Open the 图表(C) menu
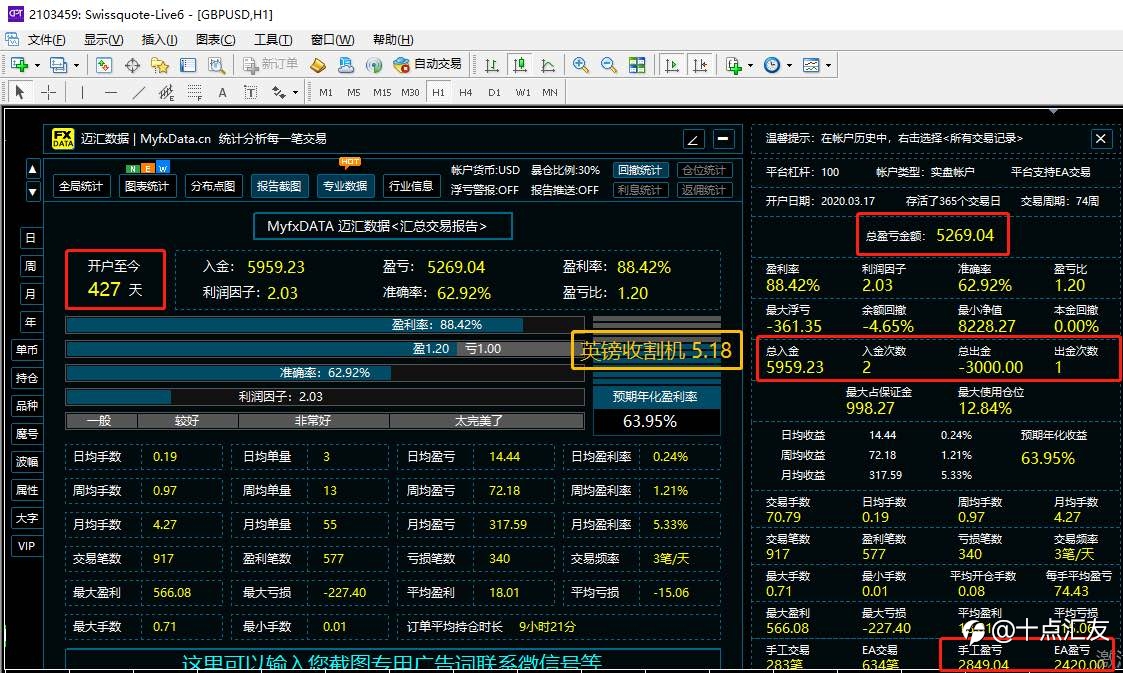This screenshot has width=1123, height=673. [x=216, y=39]
